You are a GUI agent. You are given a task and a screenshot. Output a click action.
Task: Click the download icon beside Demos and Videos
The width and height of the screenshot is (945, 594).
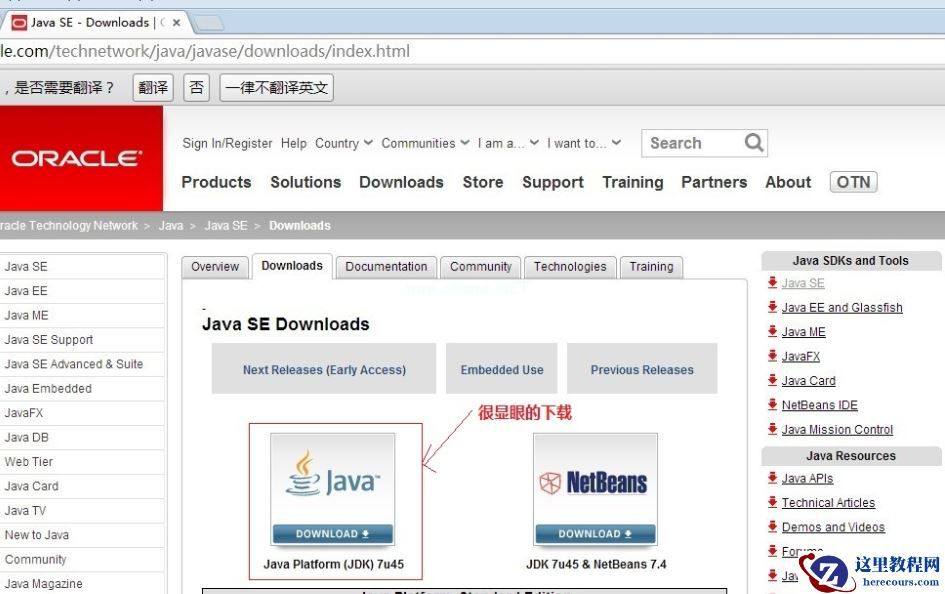click(773, 527)
